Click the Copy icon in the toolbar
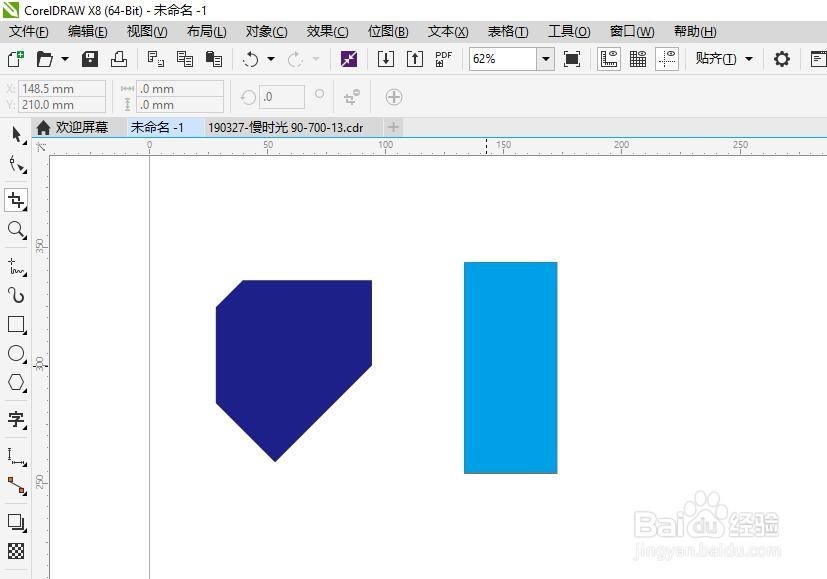Viewport: 827px width, 579px height. [185, 59]
